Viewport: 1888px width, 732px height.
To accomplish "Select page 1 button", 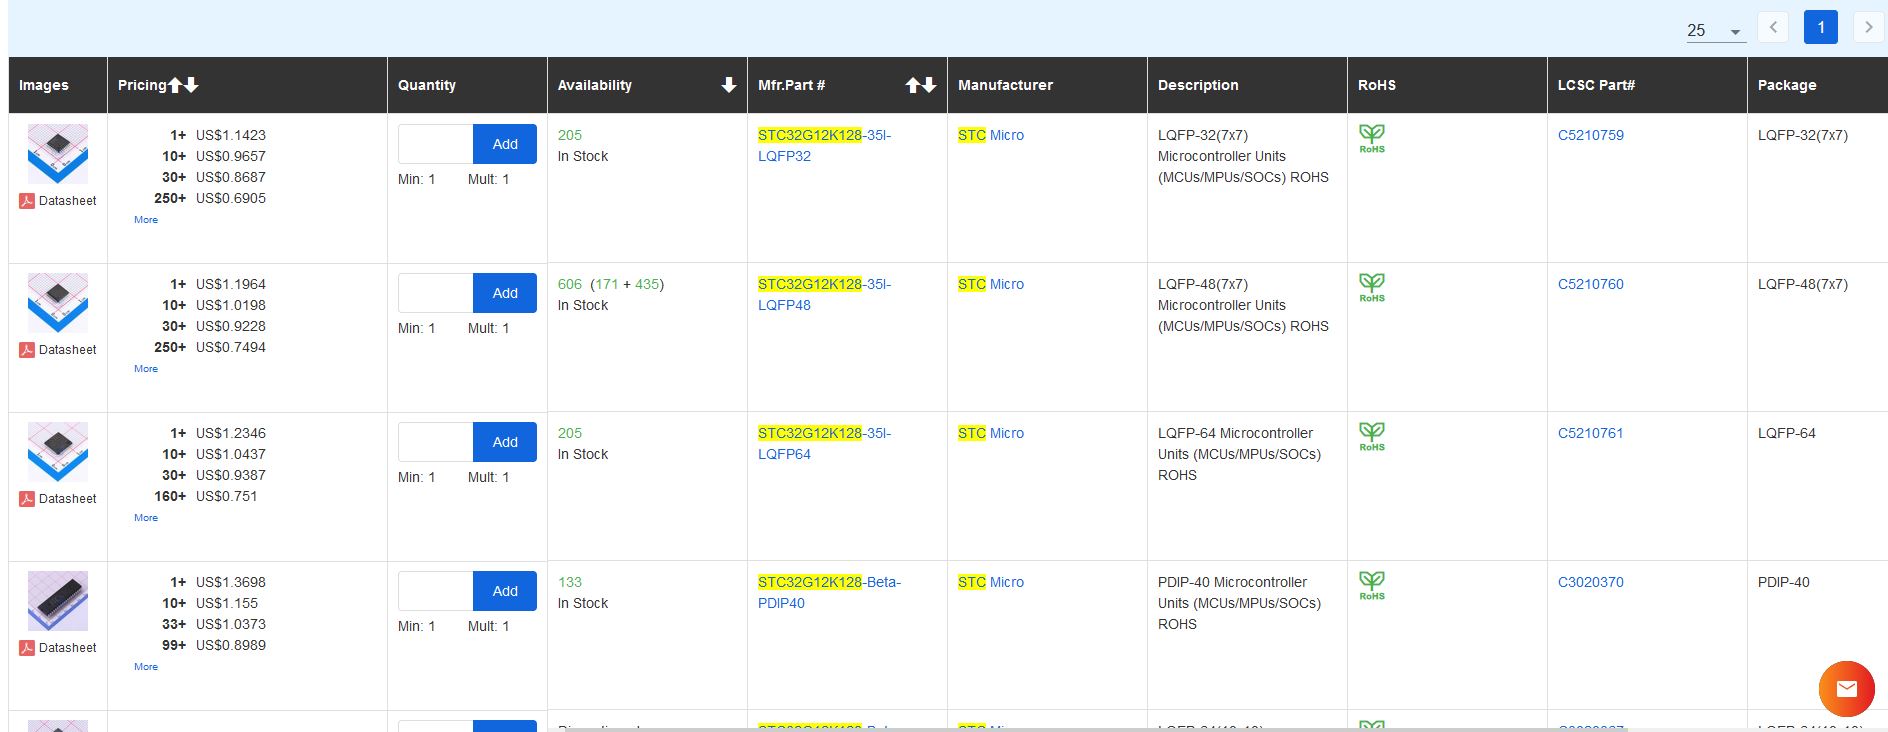I will [1821, 27].
